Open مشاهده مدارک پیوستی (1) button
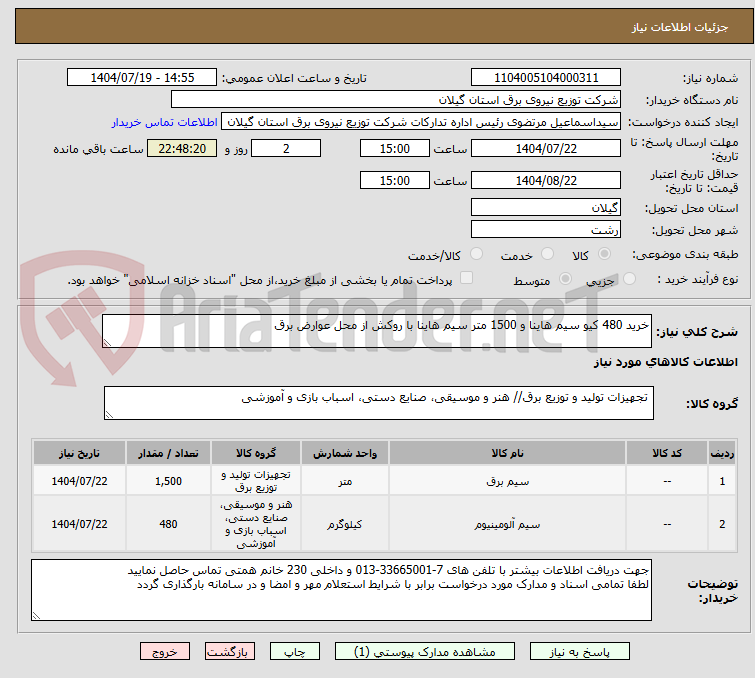Image resolution: width=755 pixels, height=678 pixels. click(x=425, y=652)
